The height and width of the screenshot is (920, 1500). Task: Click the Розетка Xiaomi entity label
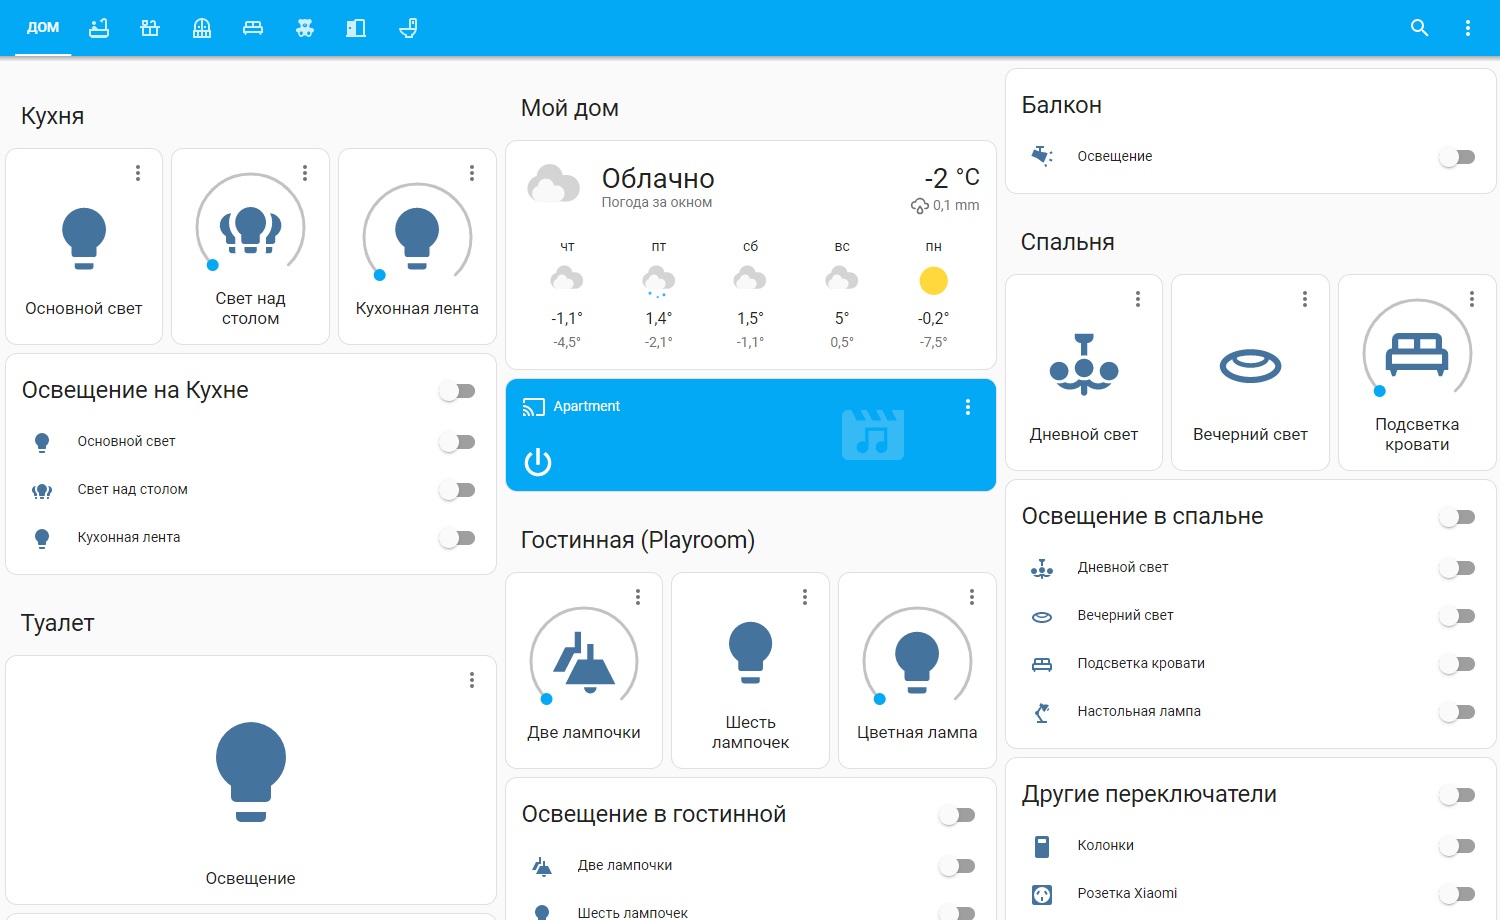[x=1127, y=893]
